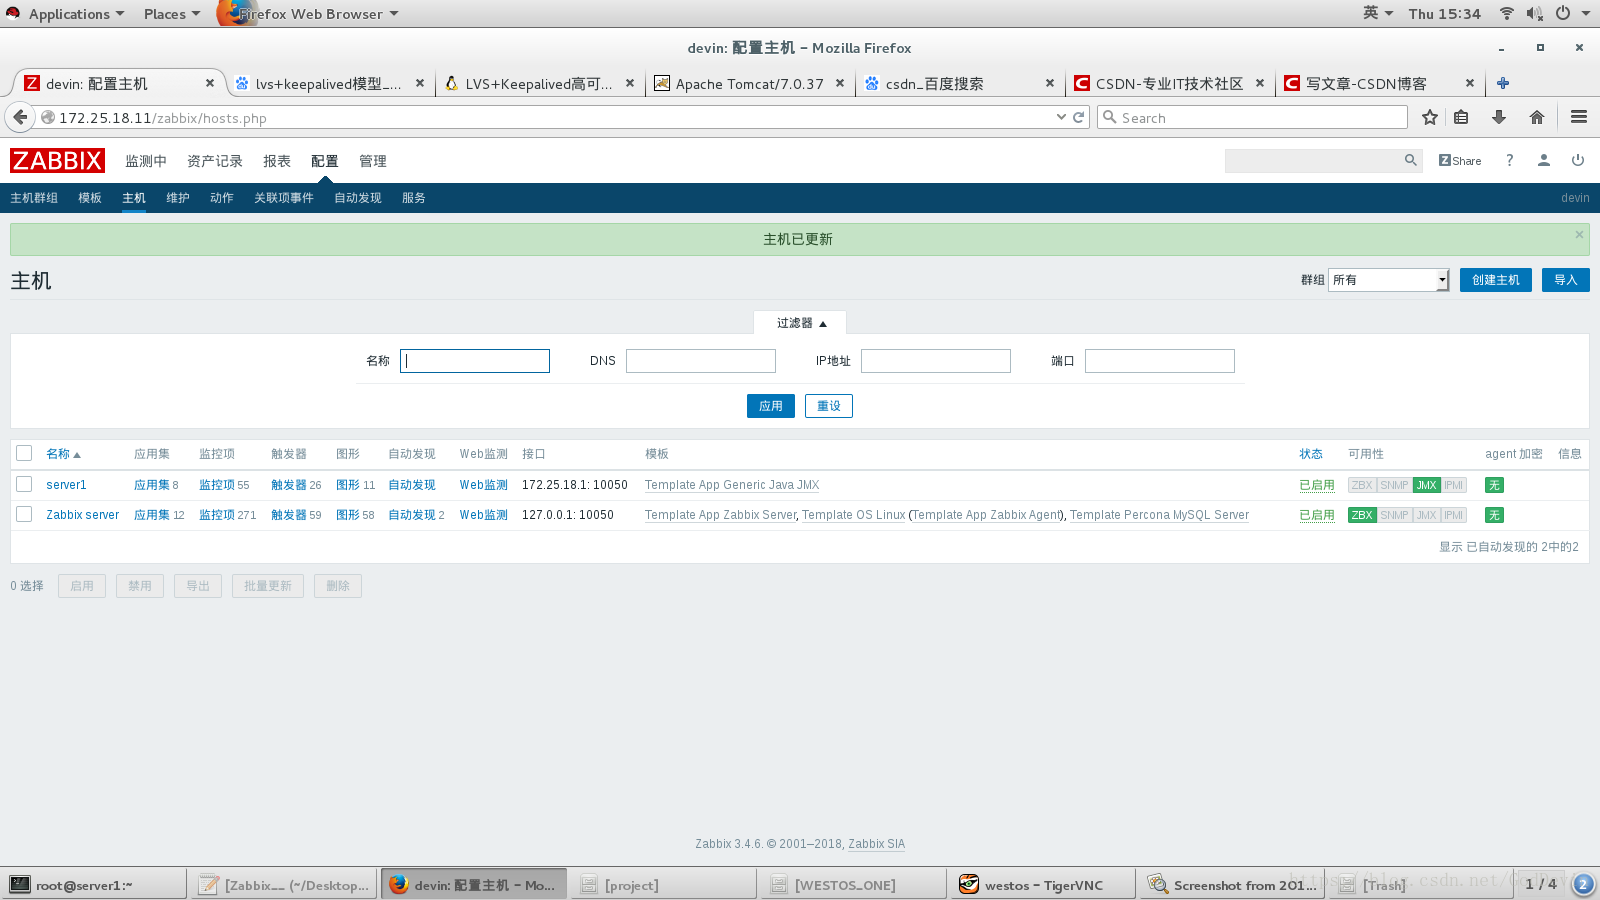Click the ZBX availability icon for Zabbix server
Viewport: 1600px width, 900px height.
(1362, 515)
